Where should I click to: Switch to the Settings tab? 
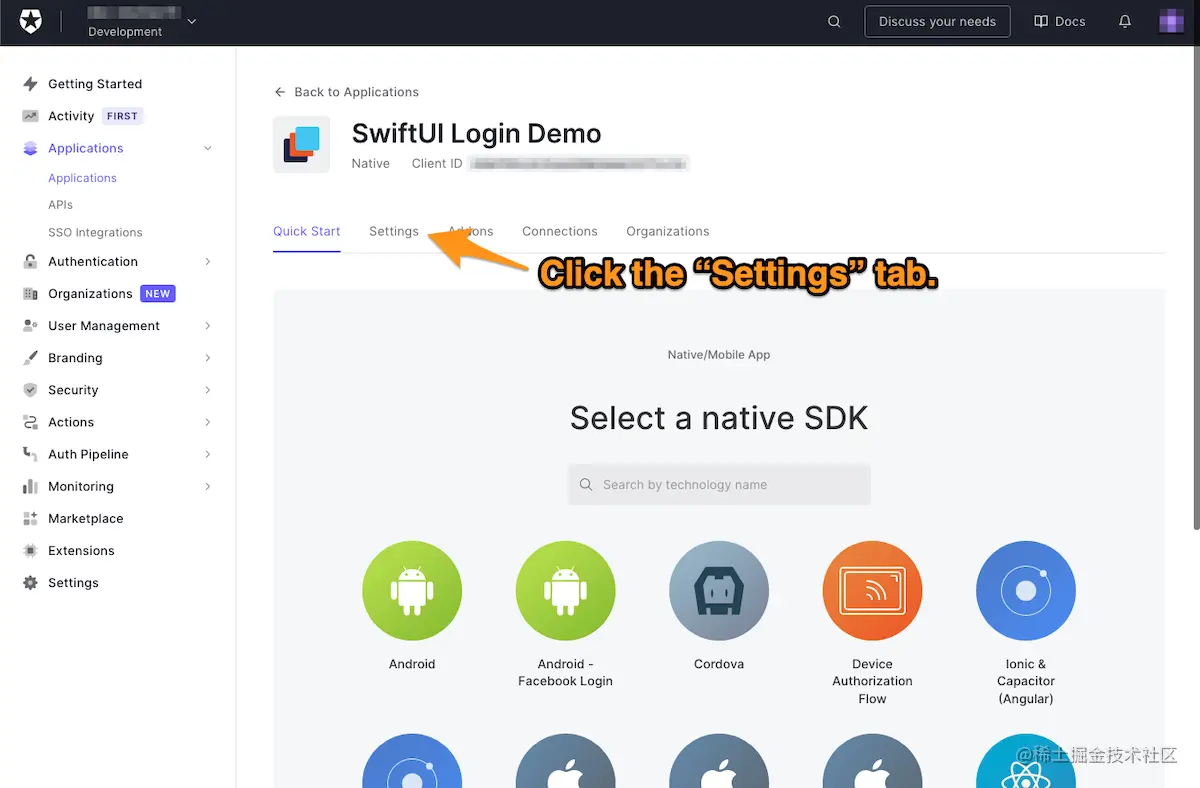[394, 231]
